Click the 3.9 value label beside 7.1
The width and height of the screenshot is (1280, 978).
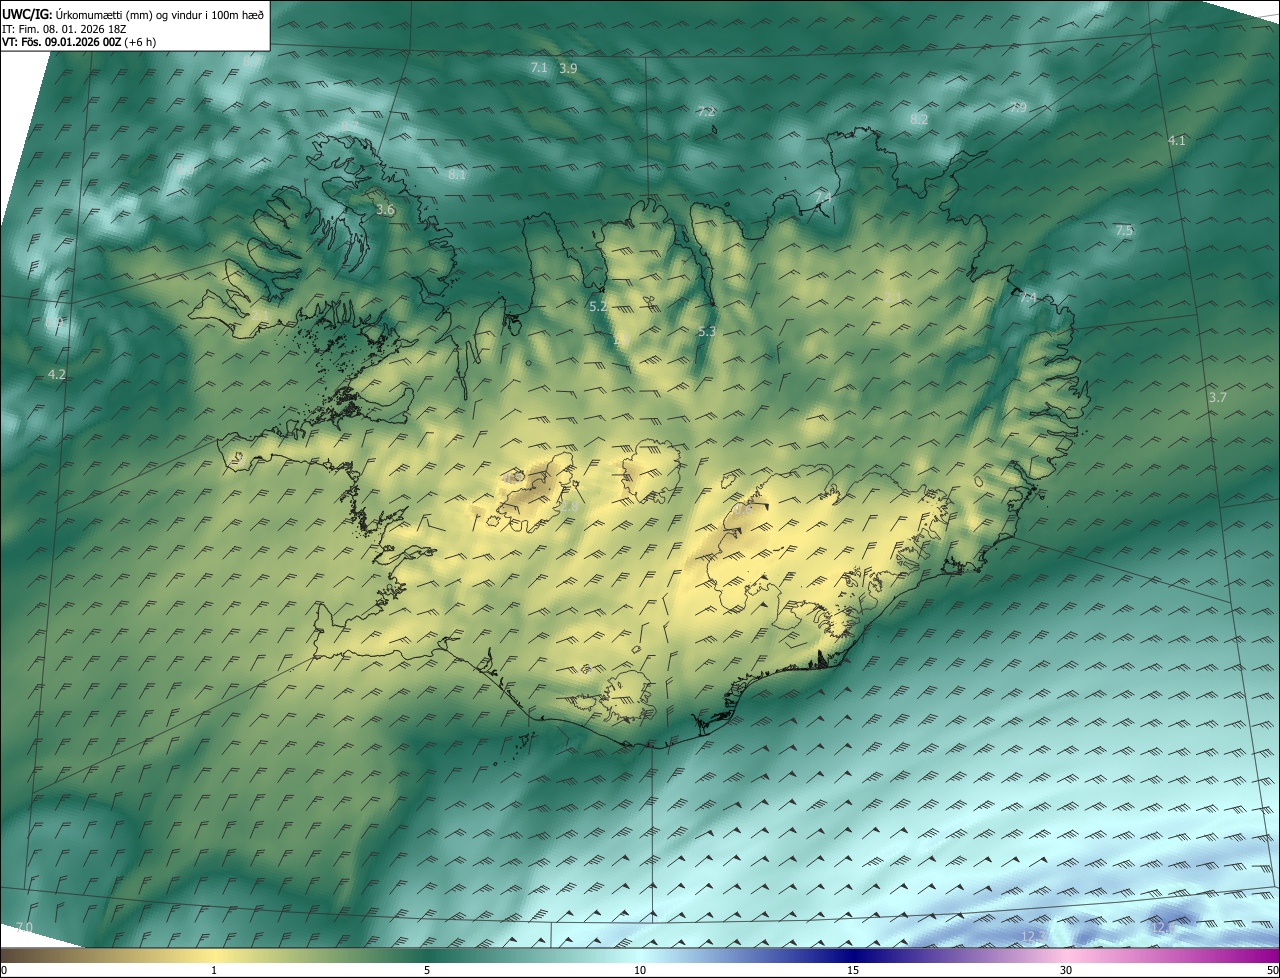(x=568, y=68)
